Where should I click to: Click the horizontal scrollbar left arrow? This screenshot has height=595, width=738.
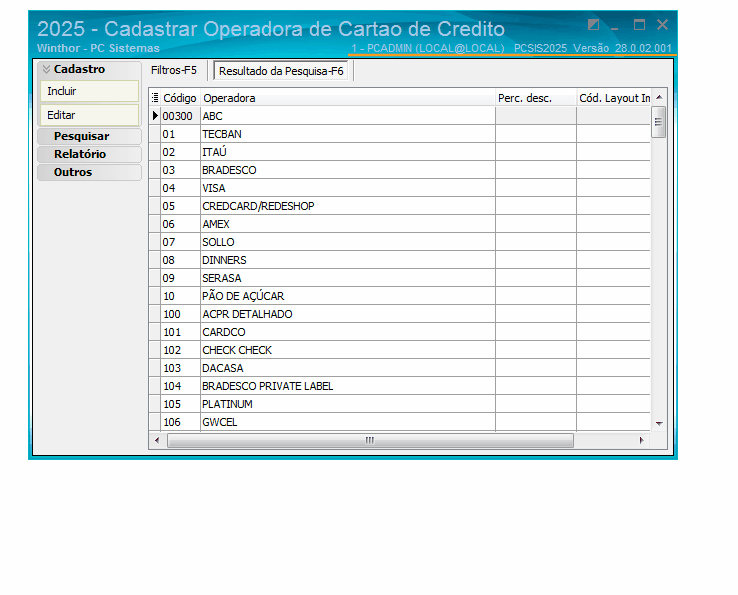pos(157,441)
